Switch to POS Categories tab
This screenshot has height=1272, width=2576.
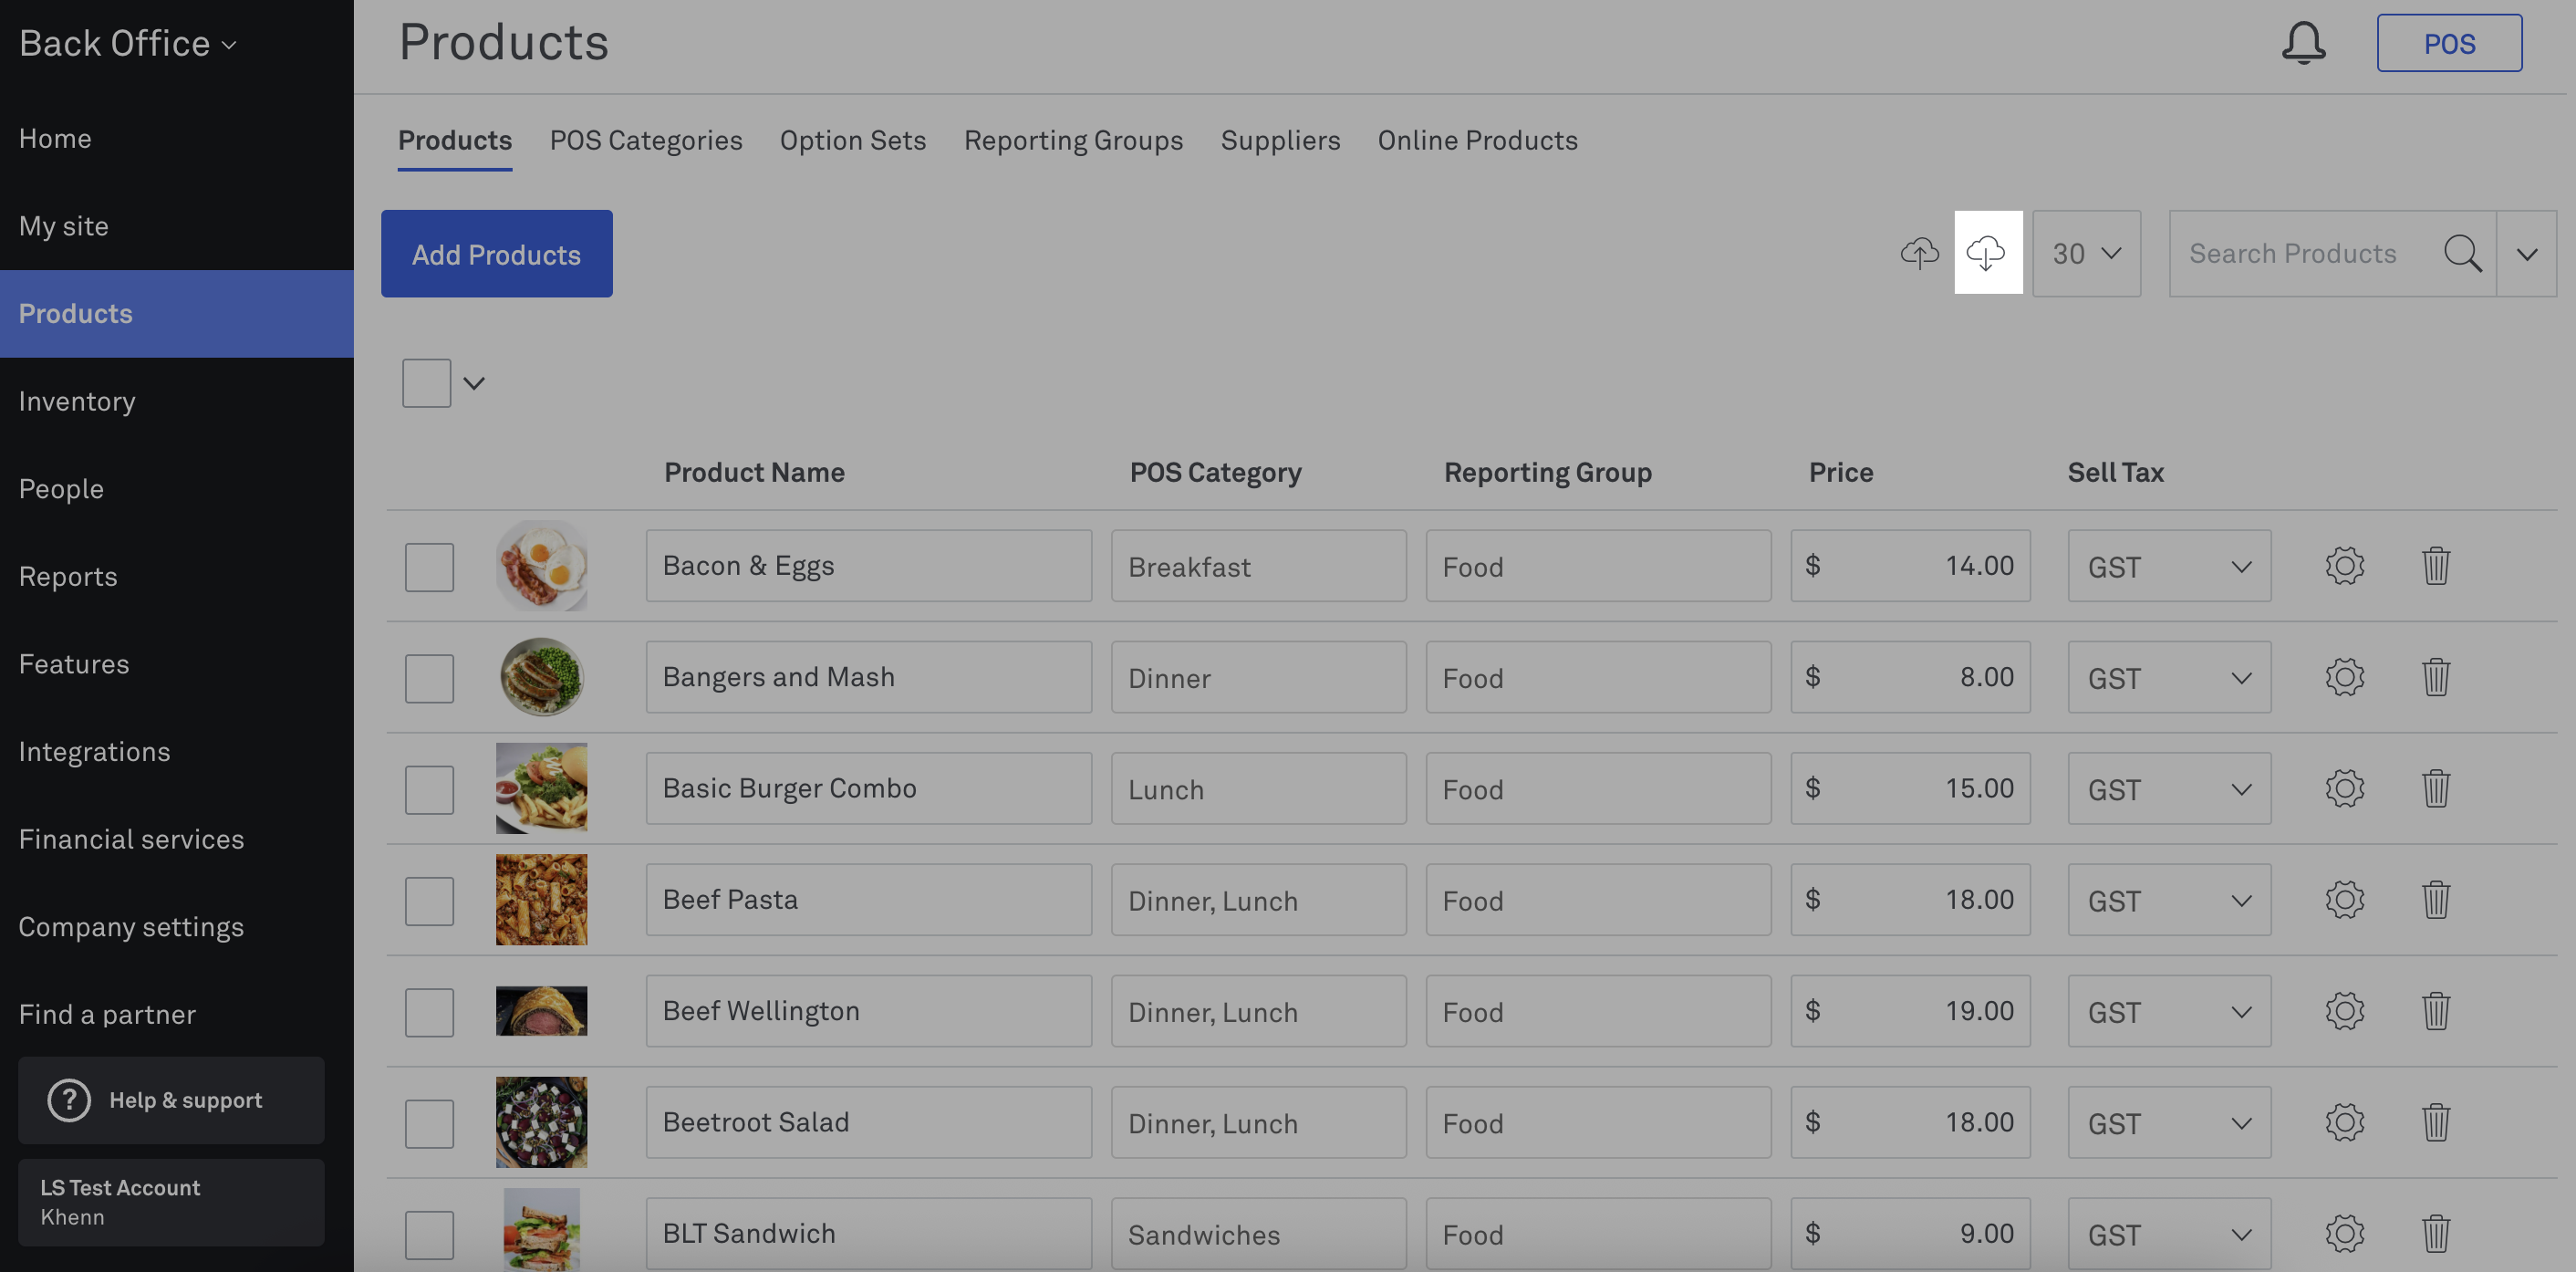tap(646, 141)
